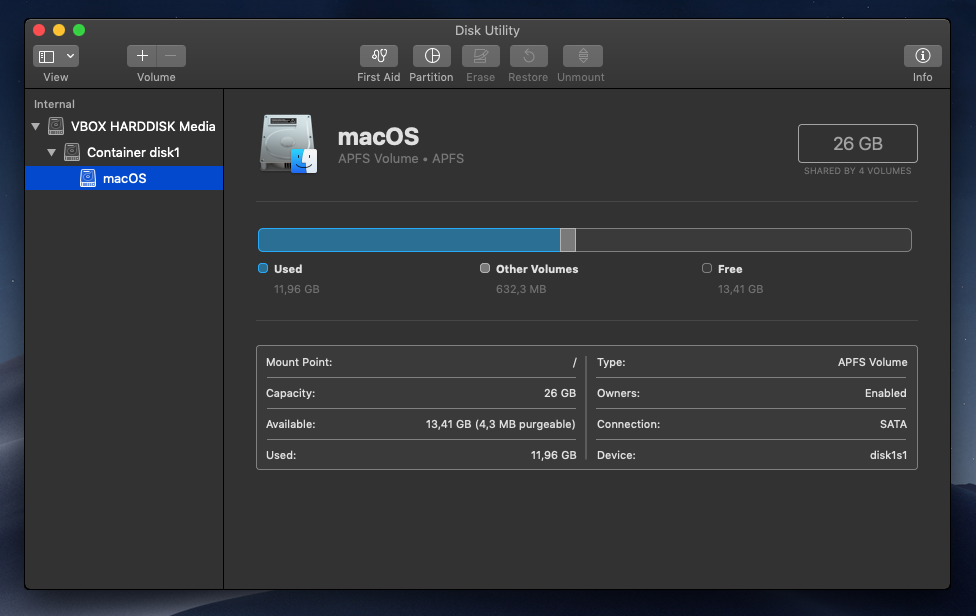Viewport: 976px width, 616px height.
Task: Click the SHARED BY 4 VOLUMES label
Action: (x=857, y=171)
